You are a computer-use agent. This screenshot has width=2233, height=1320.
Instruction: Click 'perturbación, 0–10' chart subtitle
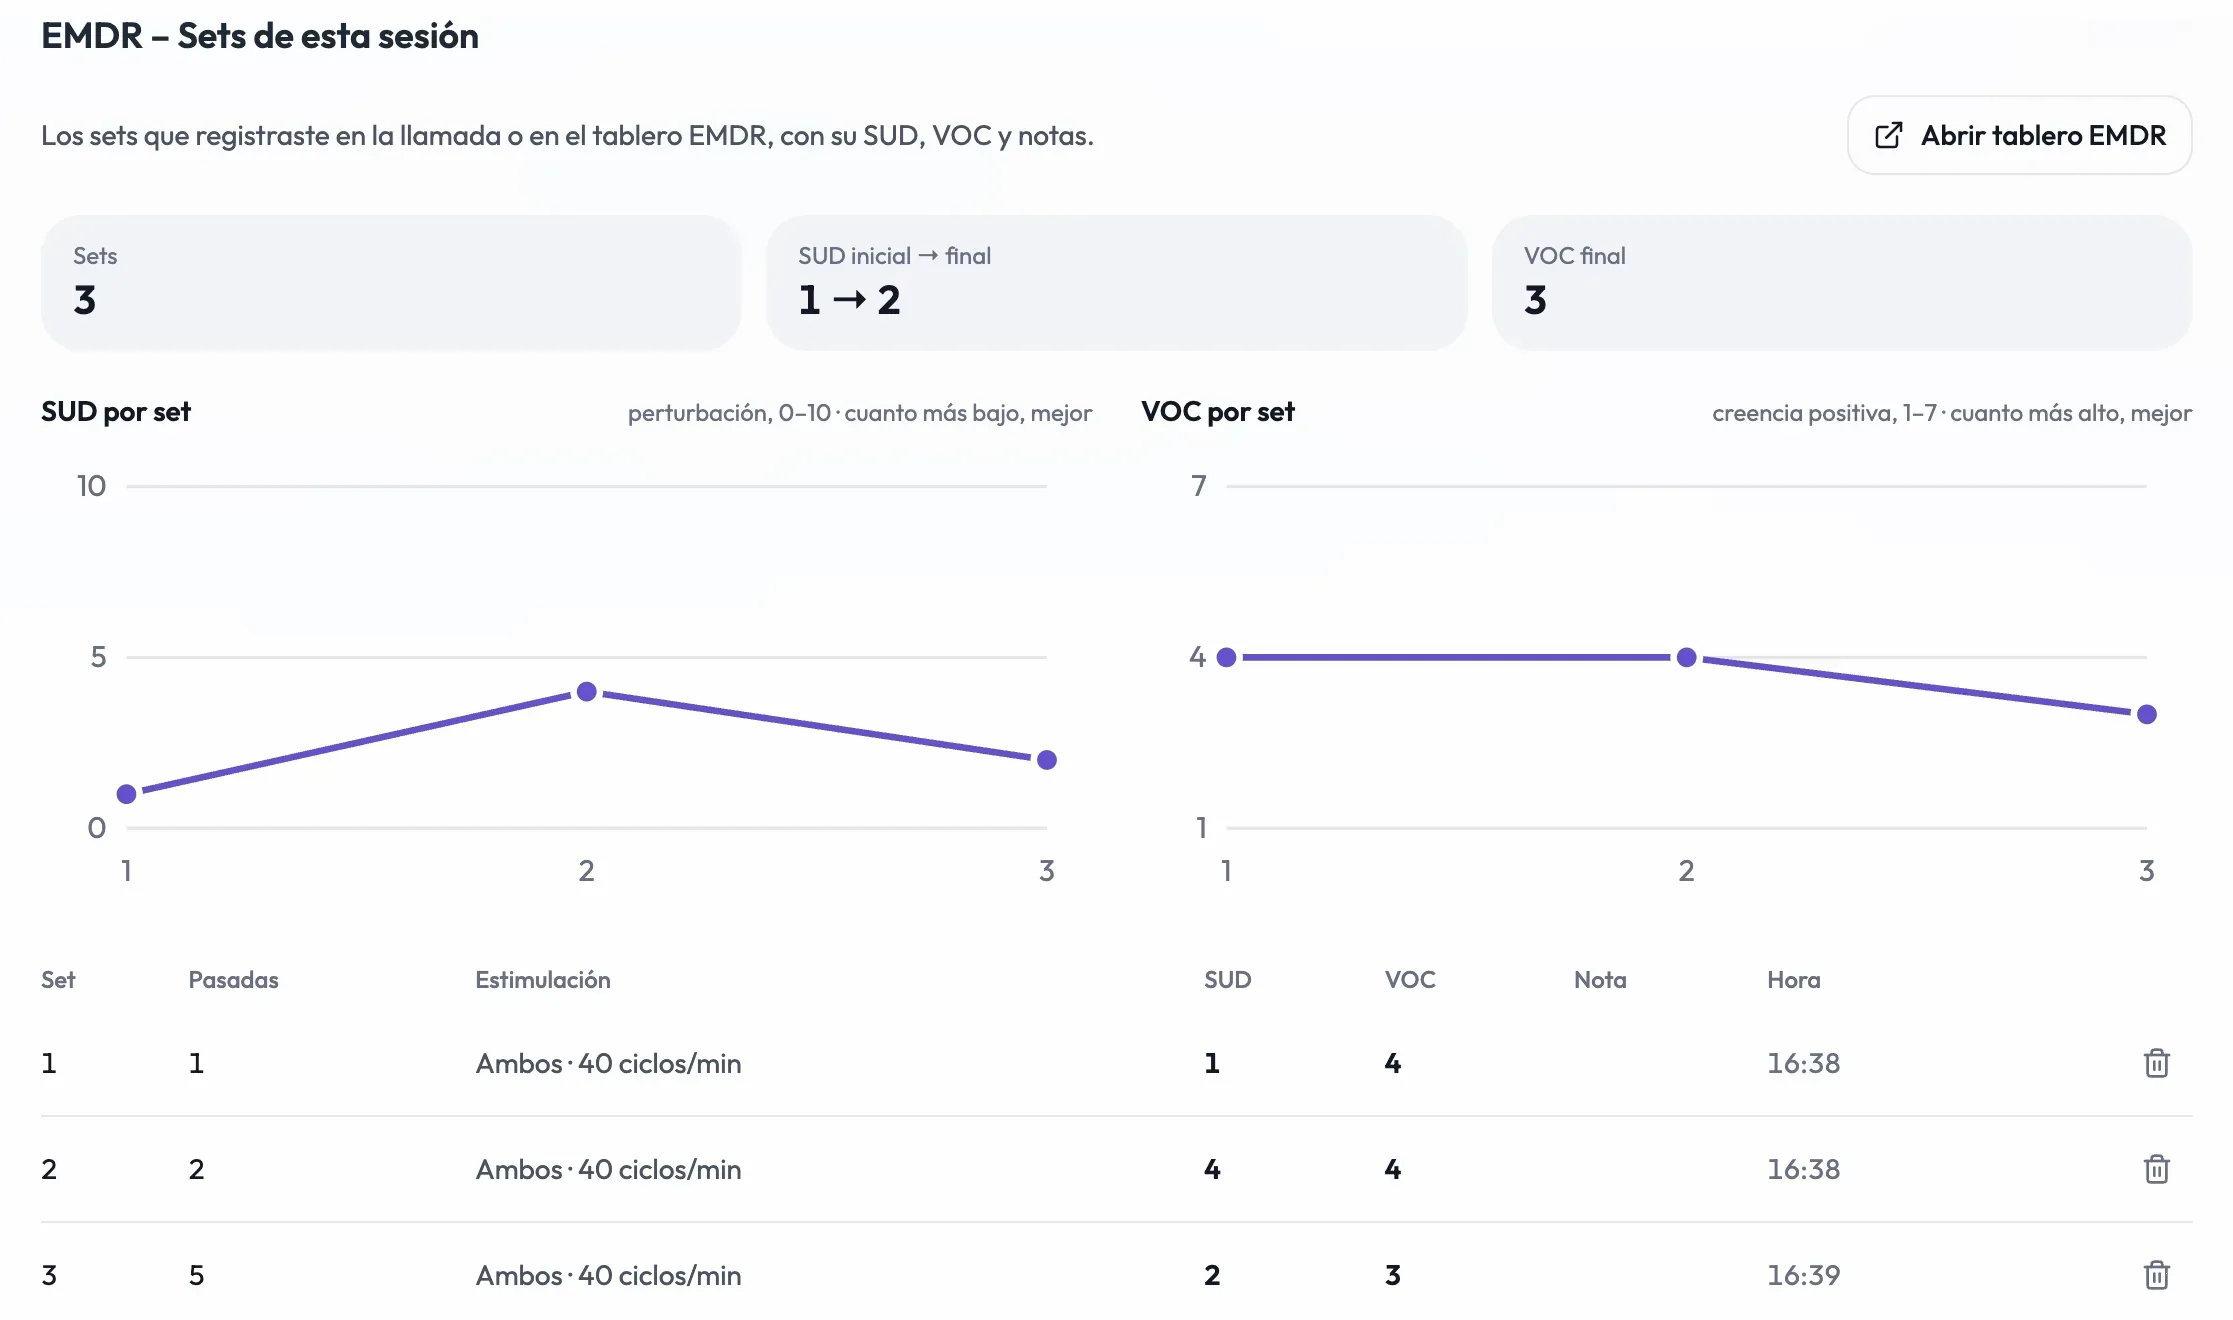pyautogui.click(x=860, y=413)
